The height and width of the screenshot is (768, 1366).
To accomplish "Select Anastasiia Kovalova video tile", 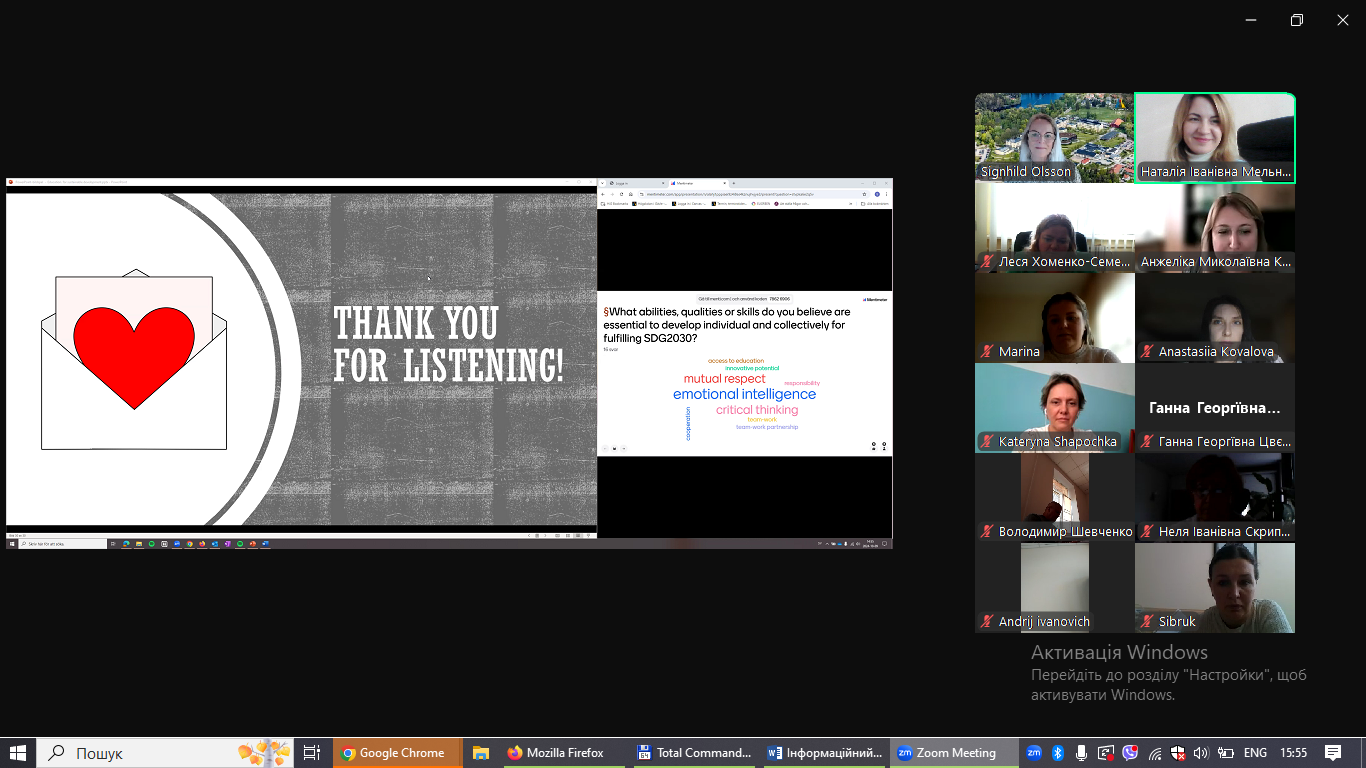I will coord(1215,318).
